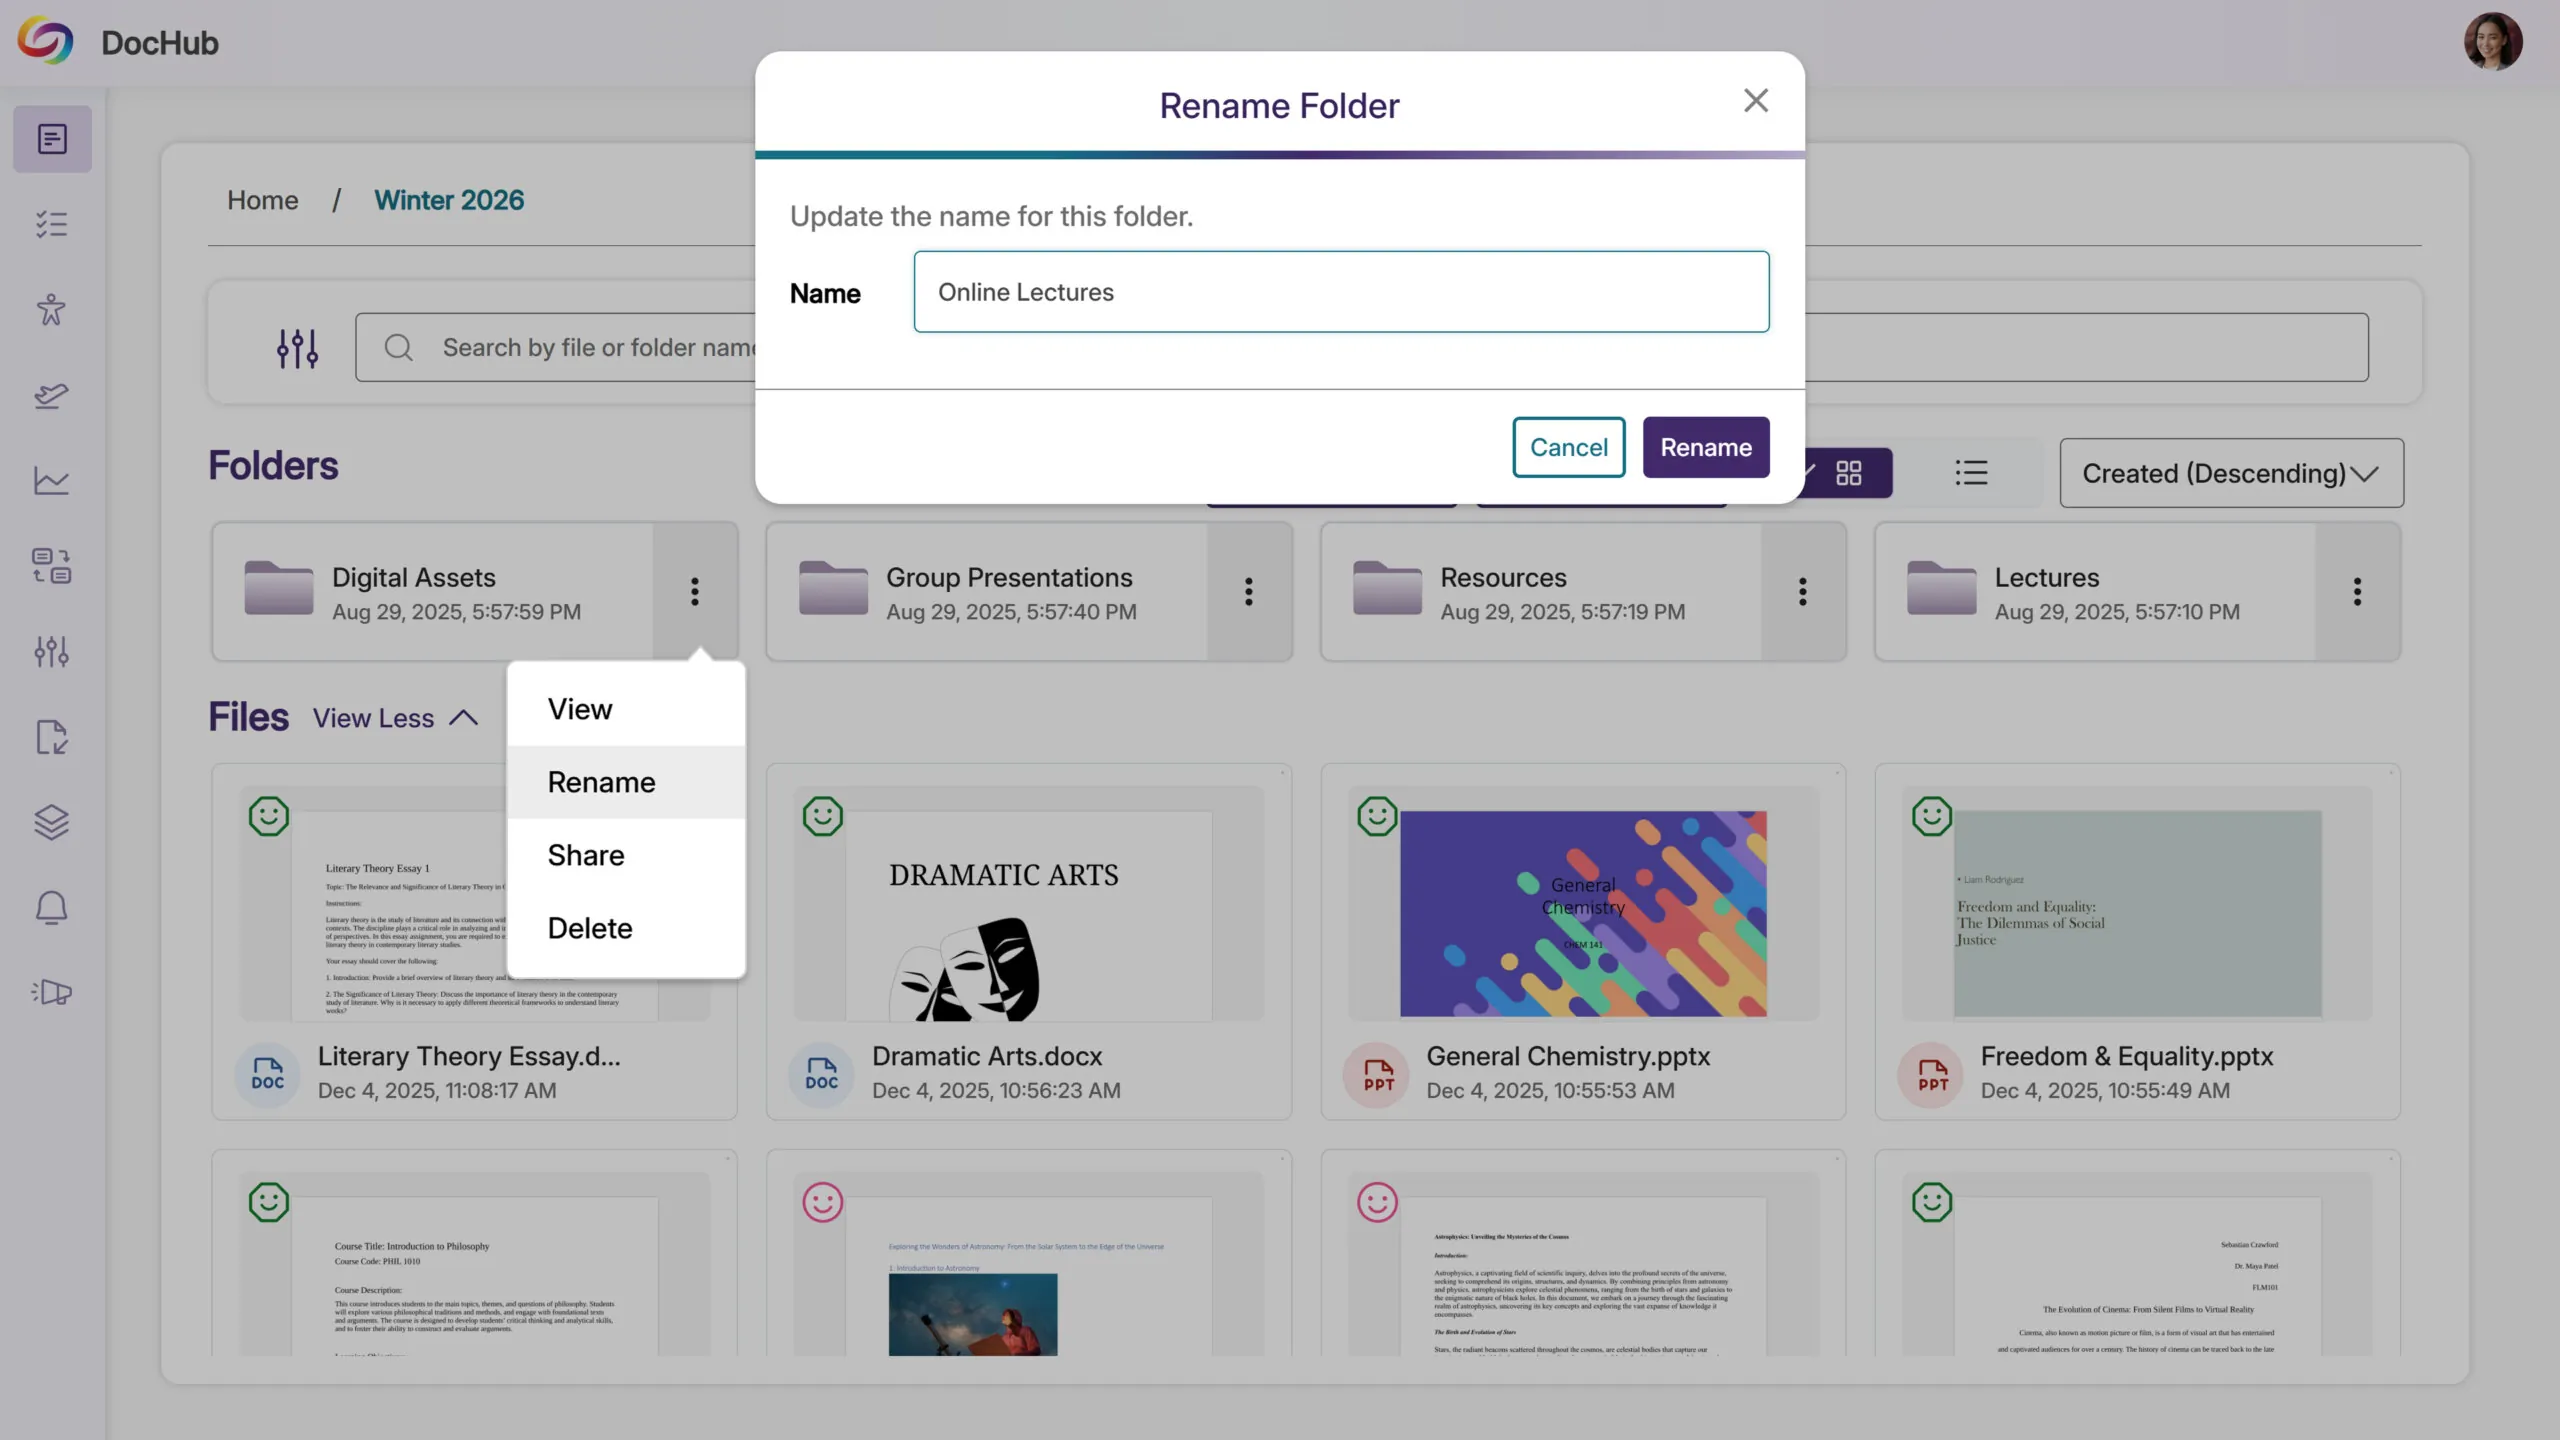Click the megaphone announcements icon

pyautogui.click(x=52, y=992)
